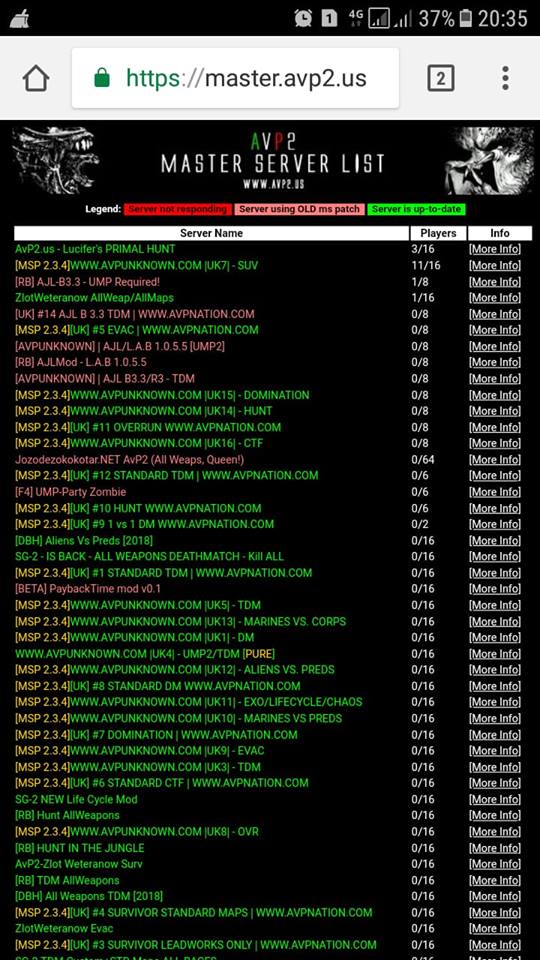Tap the alien image in banner left

[x=56, y=160]
